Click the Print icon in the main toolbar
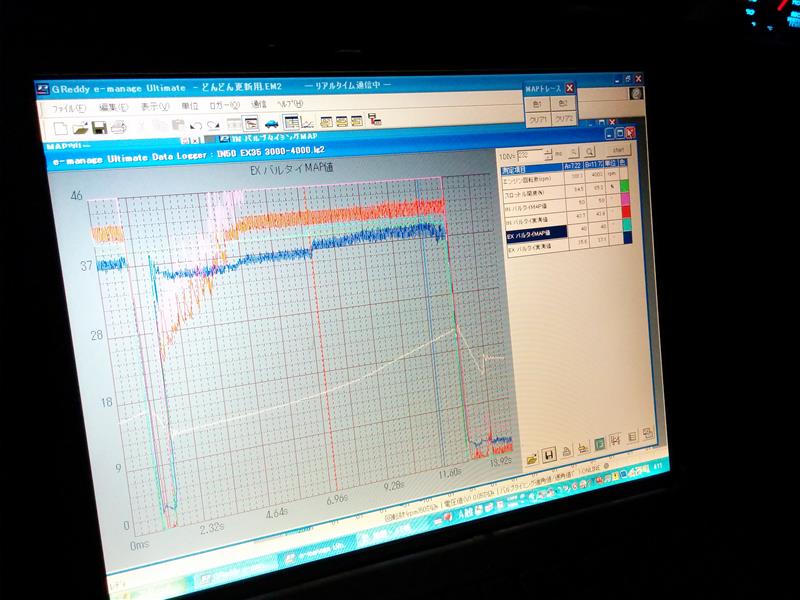This screenshot has height=600, width=800. (118, 127)
